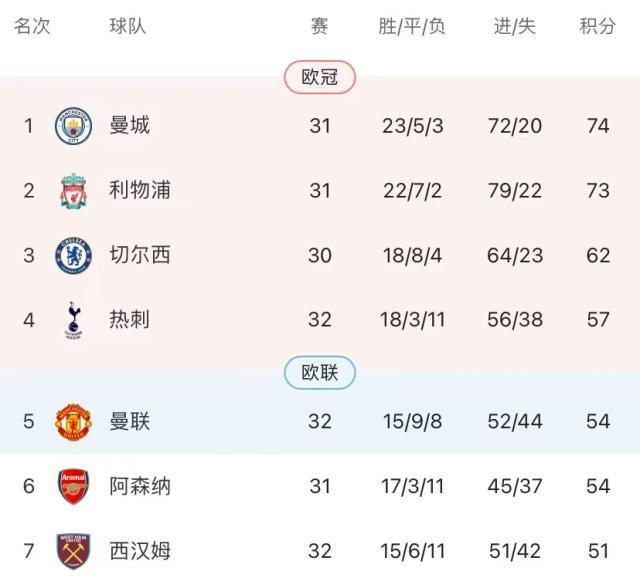The image size is (640, 588).
Task: Click the Manchester United club crest
Action: pyautogui.click(x=73, y=421)
